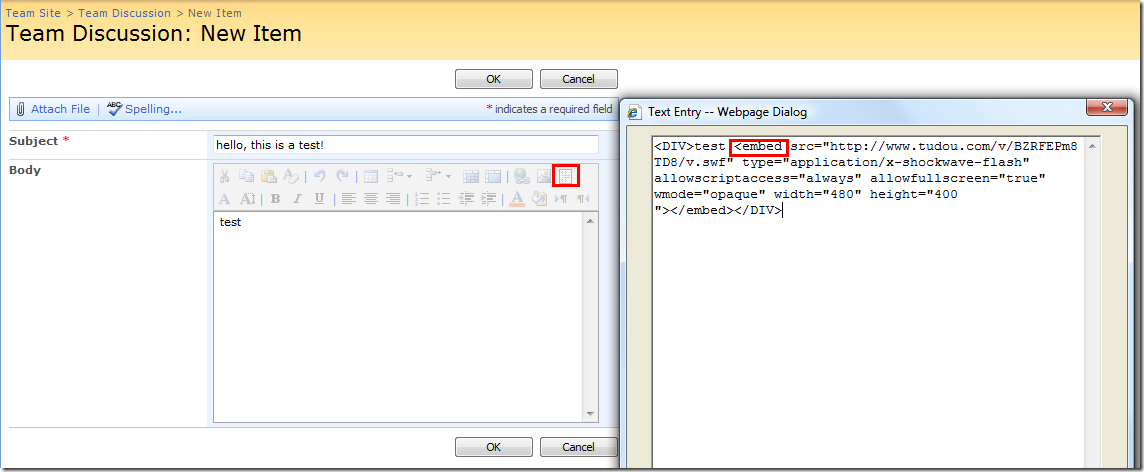Open the font color picker
This screenshot has height=472, width=1144.
517,198
